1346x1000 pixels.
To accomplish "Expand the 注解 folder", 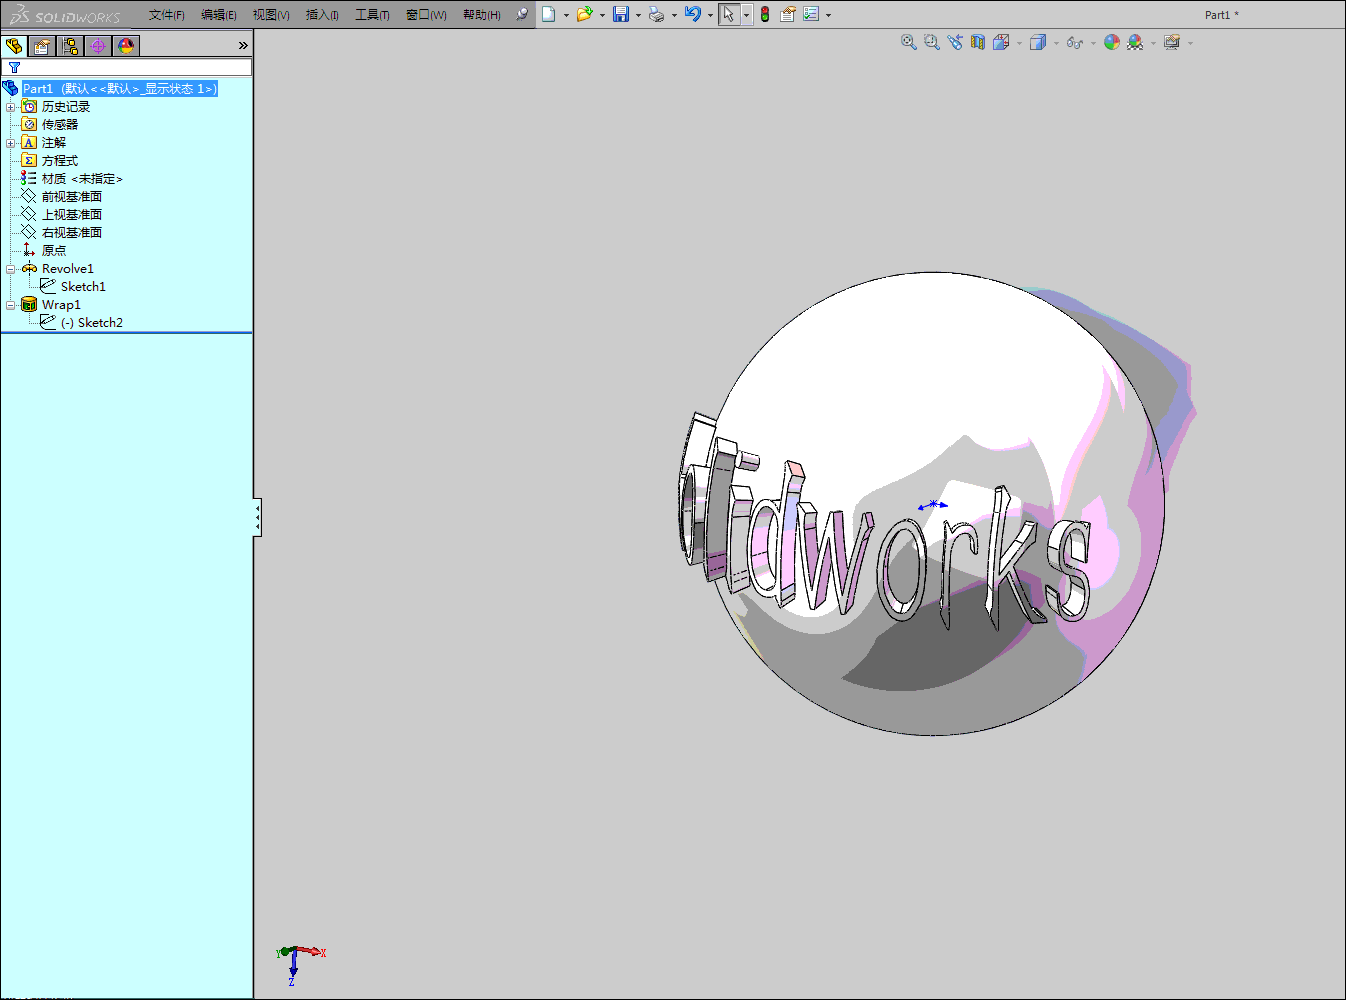I will tap(11, 143).
